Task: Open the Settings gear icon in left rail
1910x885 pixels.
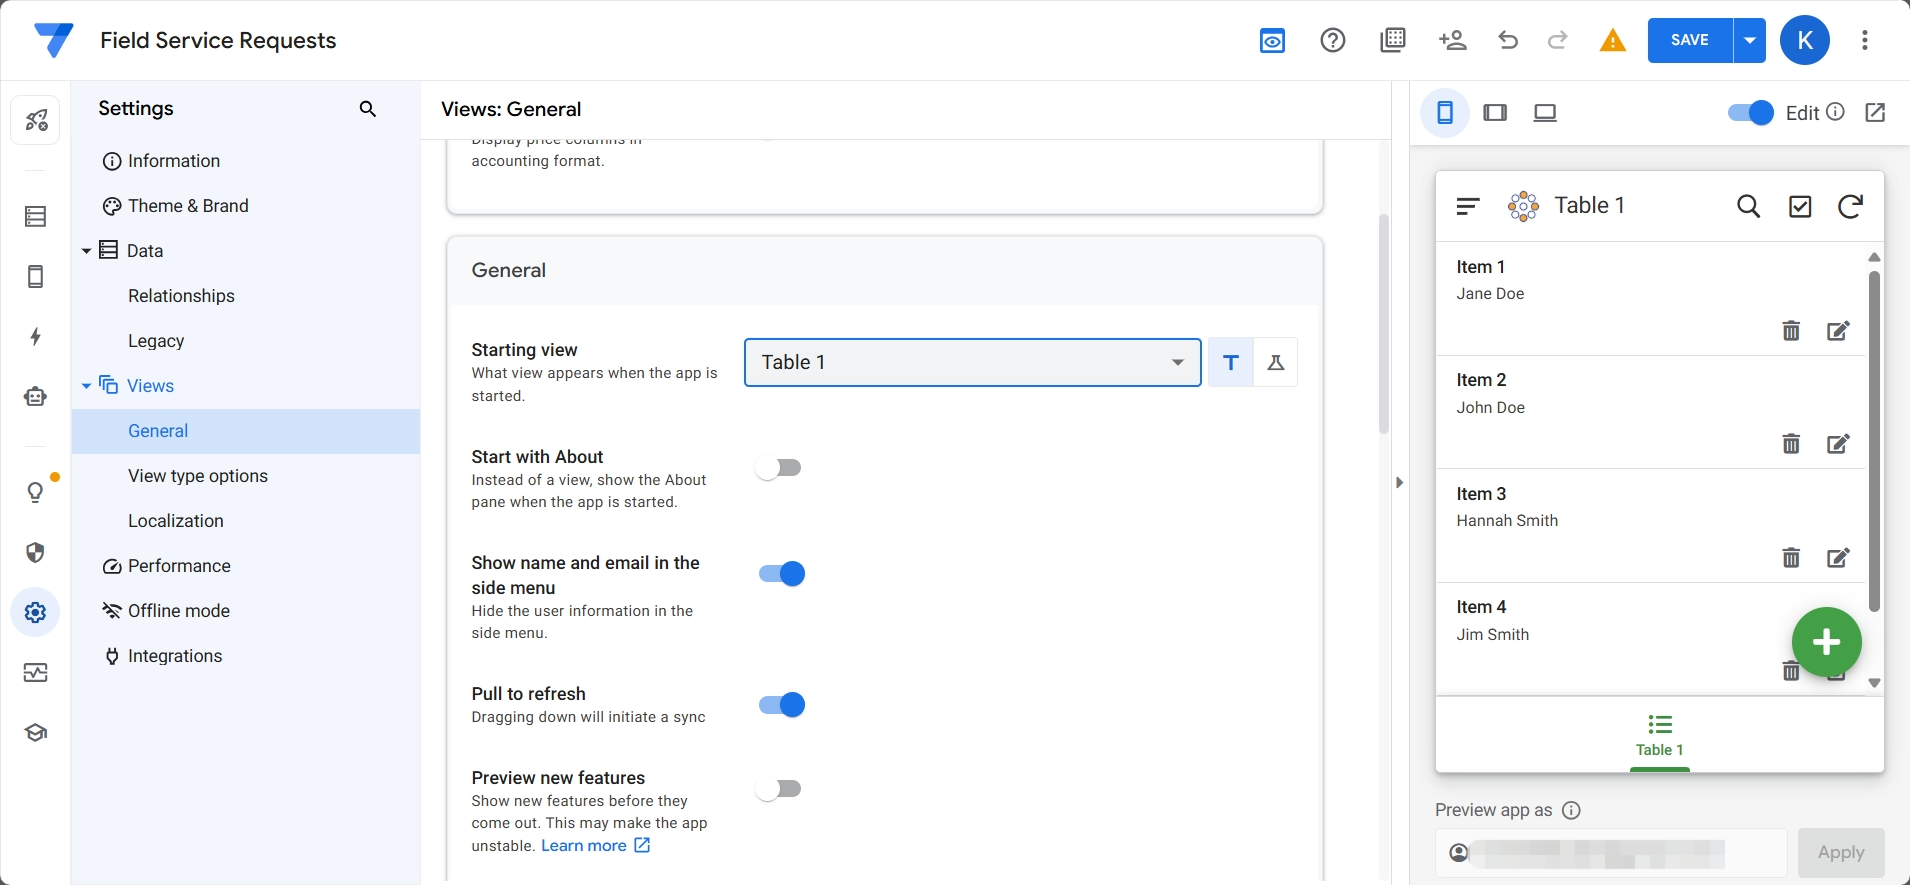Action: pos(36,612)
